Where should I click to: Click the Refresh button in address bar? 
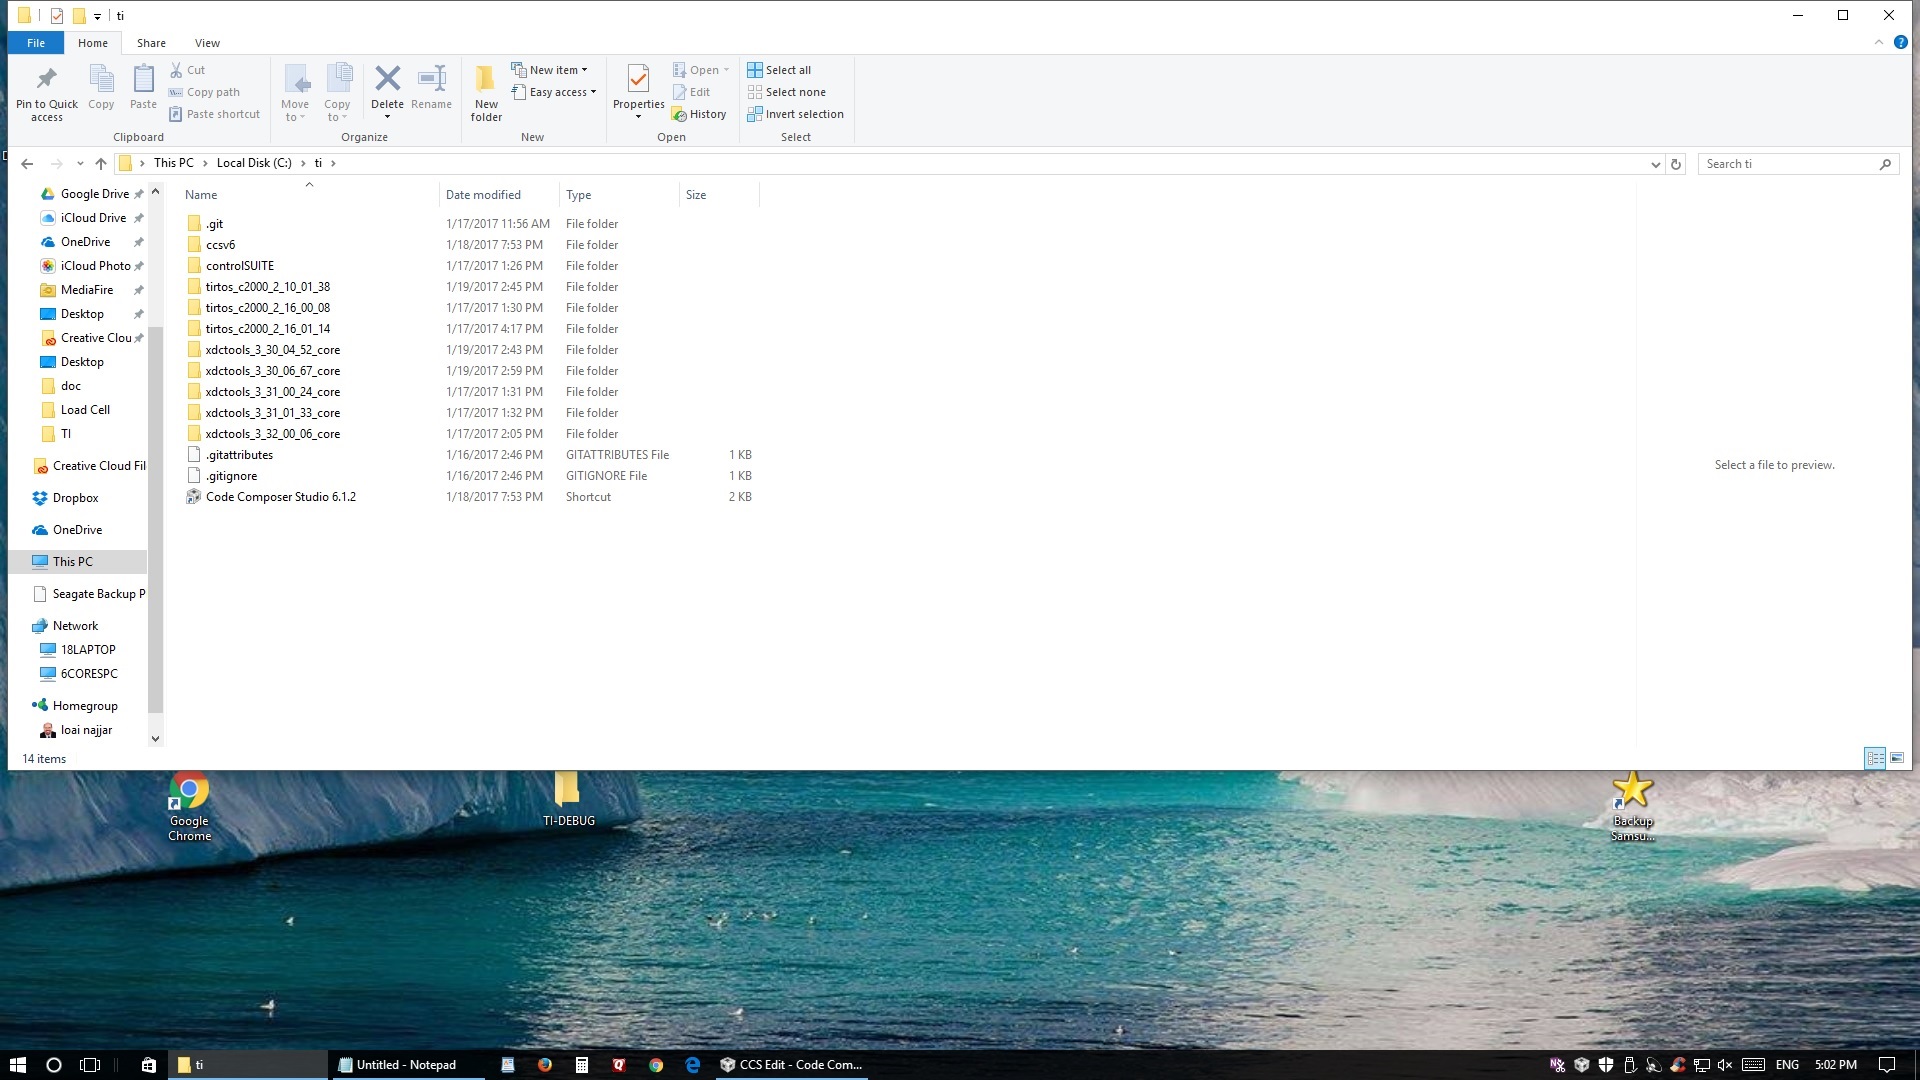(x=1676, y=164)
